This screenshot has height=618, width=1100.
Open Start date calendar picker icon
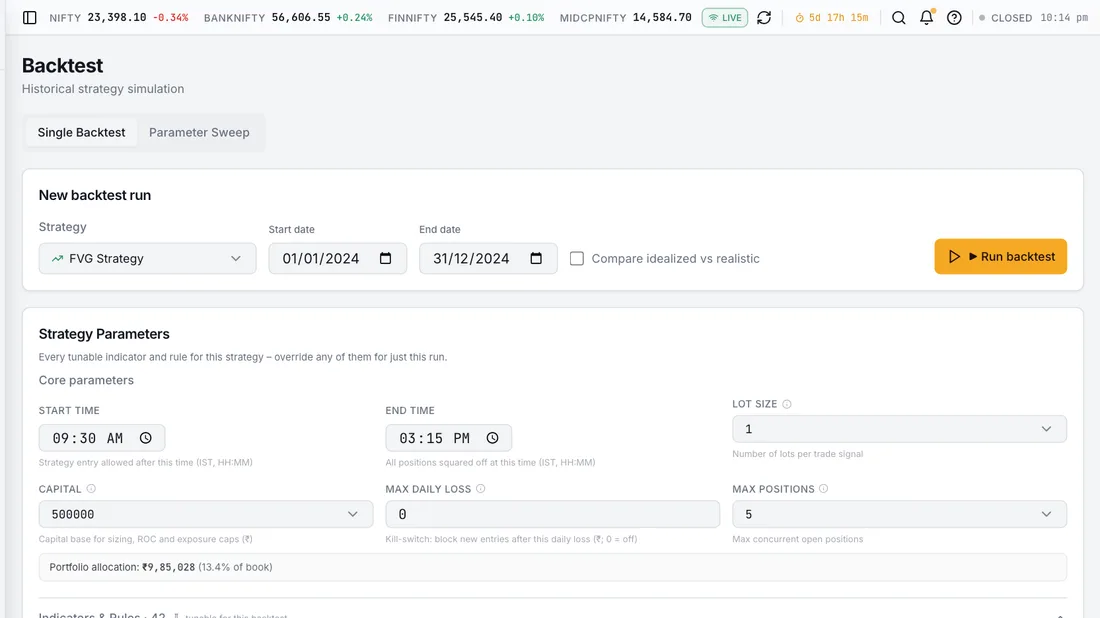[385, 258]
